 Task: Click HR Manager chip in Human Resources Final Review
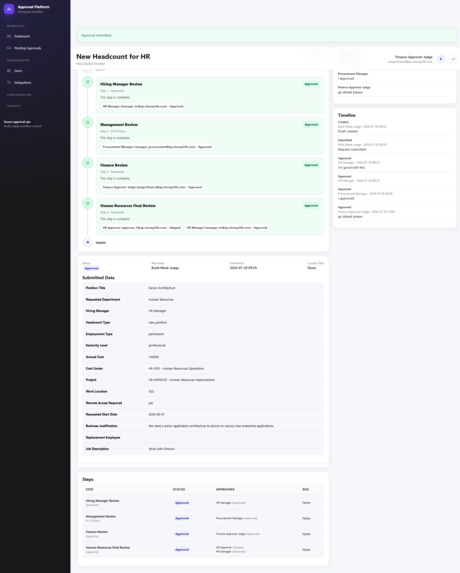click(227, 228)
